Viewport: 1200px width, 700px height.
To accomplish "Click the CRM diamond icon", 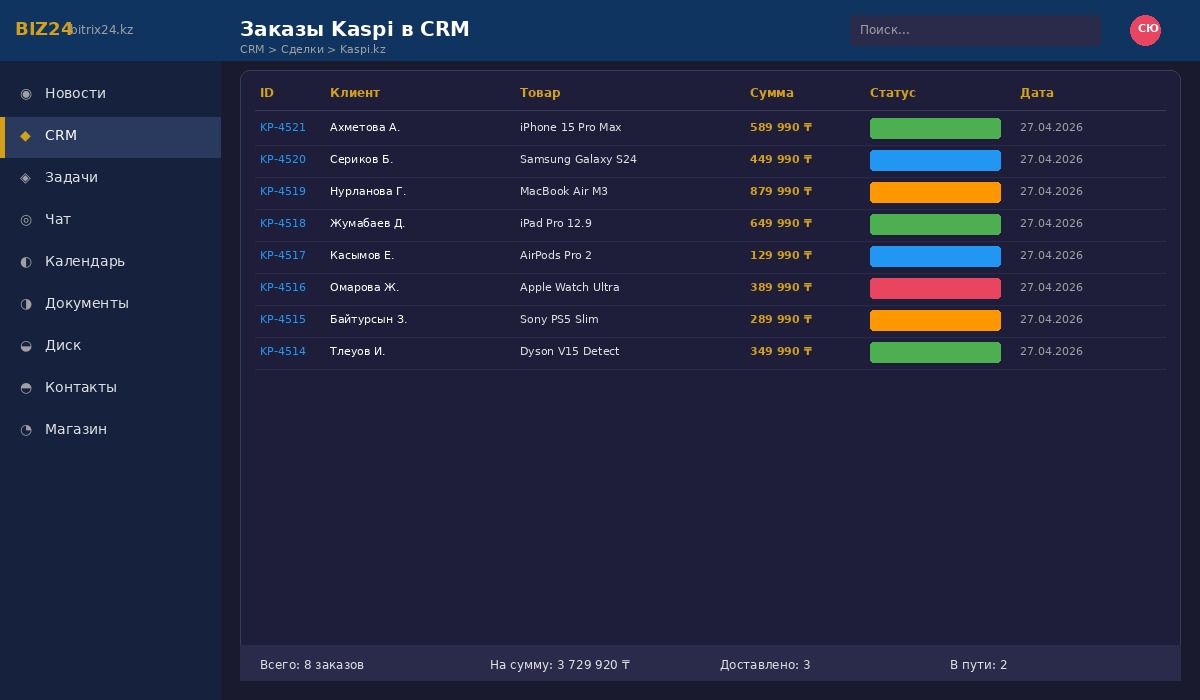I will (x=26, y=136).
